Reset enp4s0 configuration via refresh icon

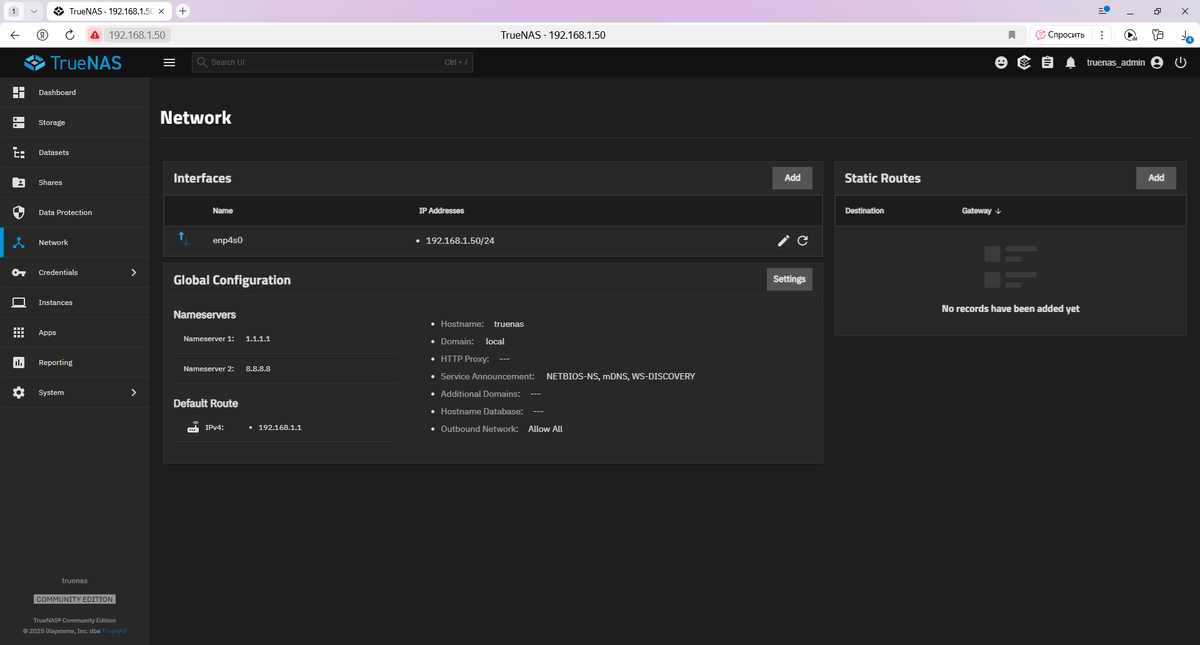pos(803,241)
